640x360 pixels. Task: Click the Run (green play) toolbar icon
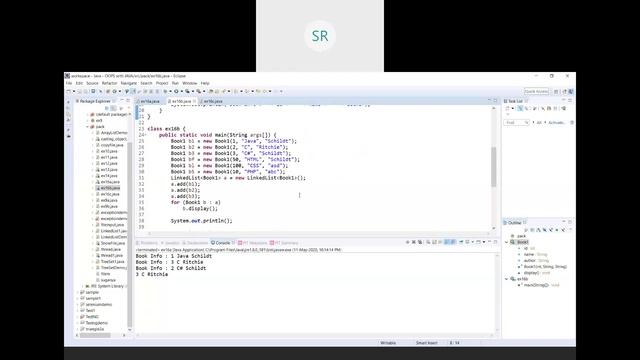176,91
